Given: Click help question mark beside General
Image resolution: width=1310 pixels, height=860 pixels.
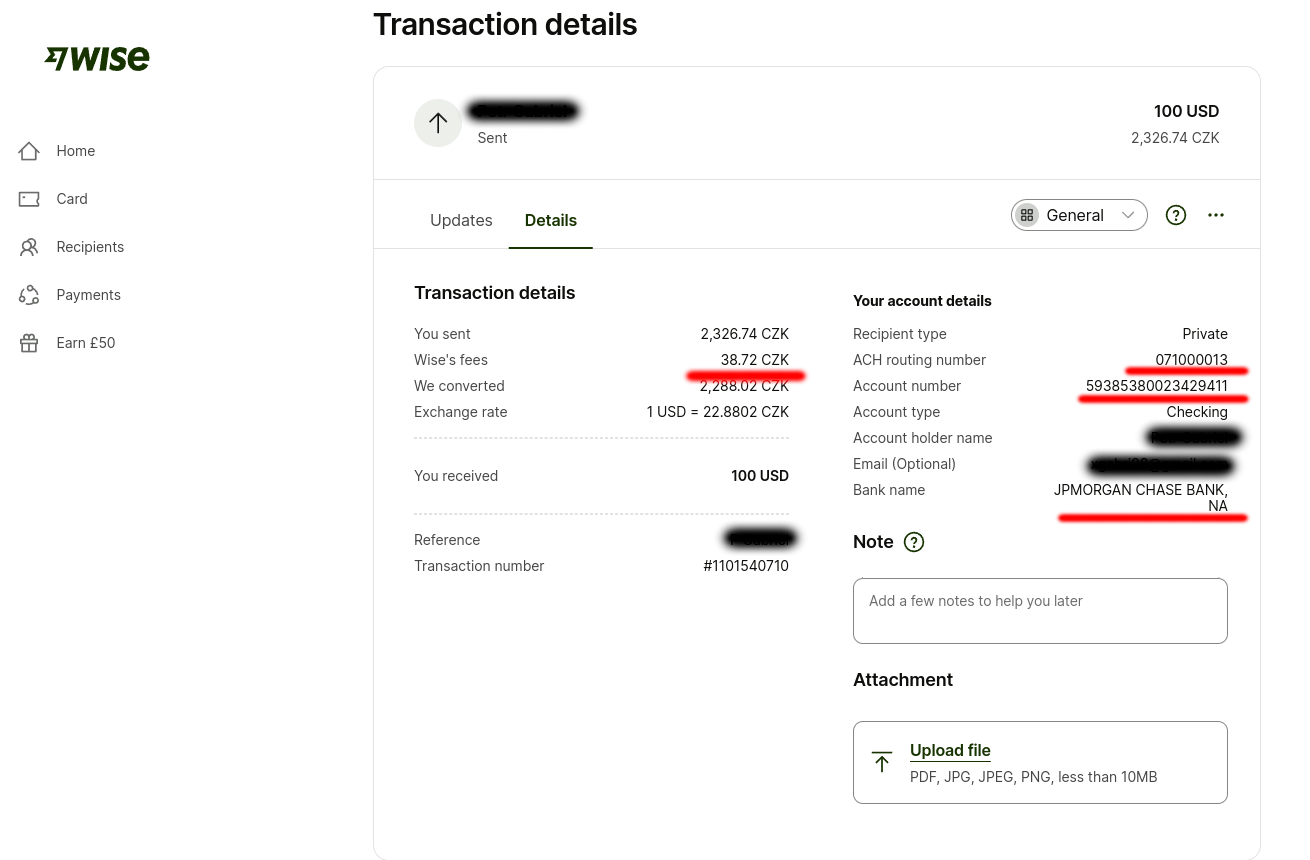Looking at the screenshot, I should pyautogui.click(x=1176, y=215).
